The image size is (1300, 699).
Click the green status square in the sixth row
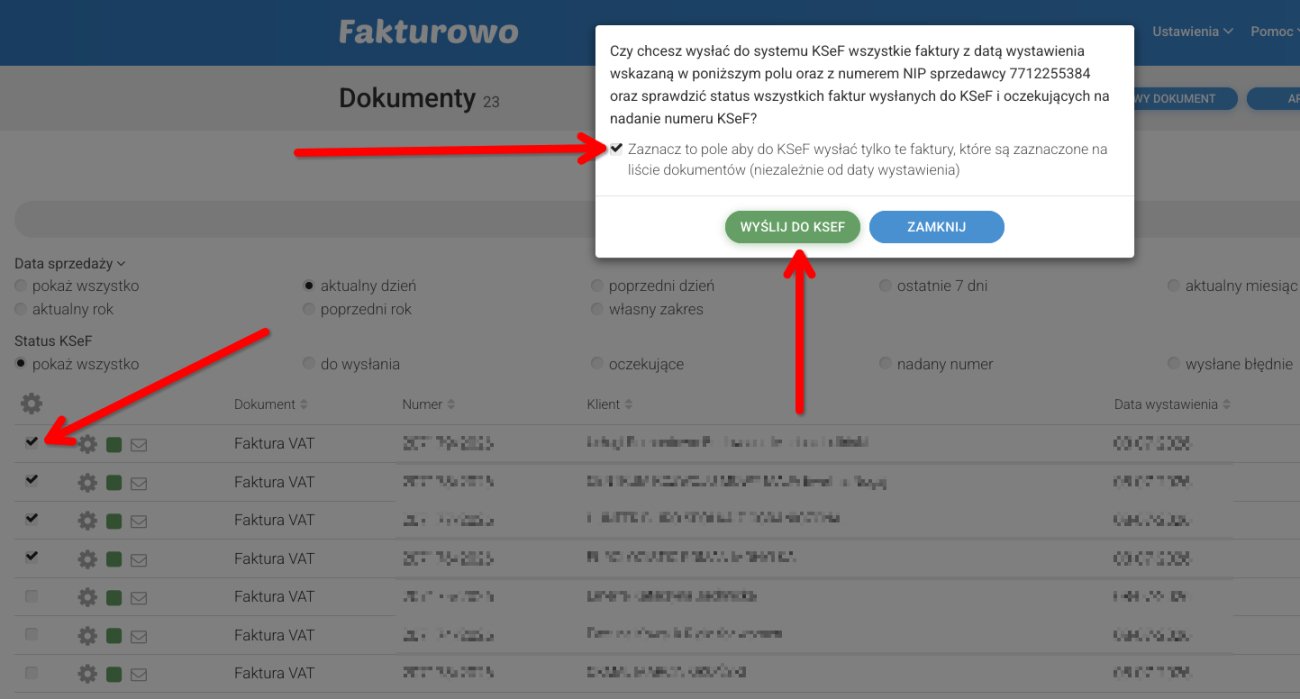pyautogui.click(x=114, y=636)
